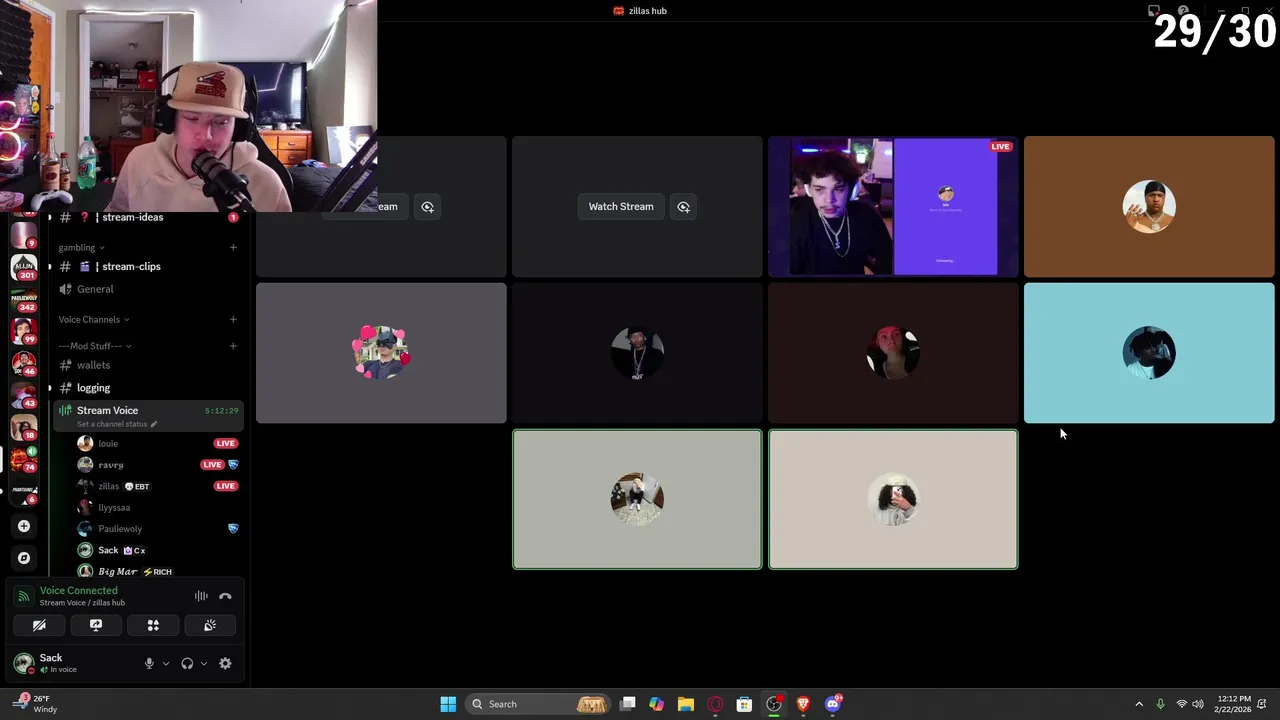
Task: Focus the participant tile with heart-decorated avatar
Action: (x=381, y=353)
